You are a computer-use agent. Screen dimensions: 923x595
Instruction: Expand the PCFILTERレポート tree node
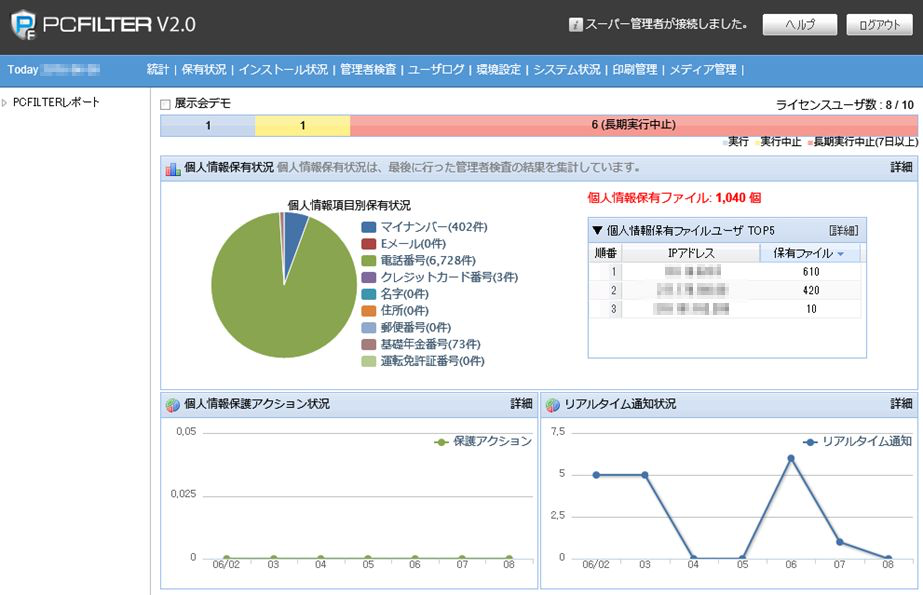tap(5, 102)
